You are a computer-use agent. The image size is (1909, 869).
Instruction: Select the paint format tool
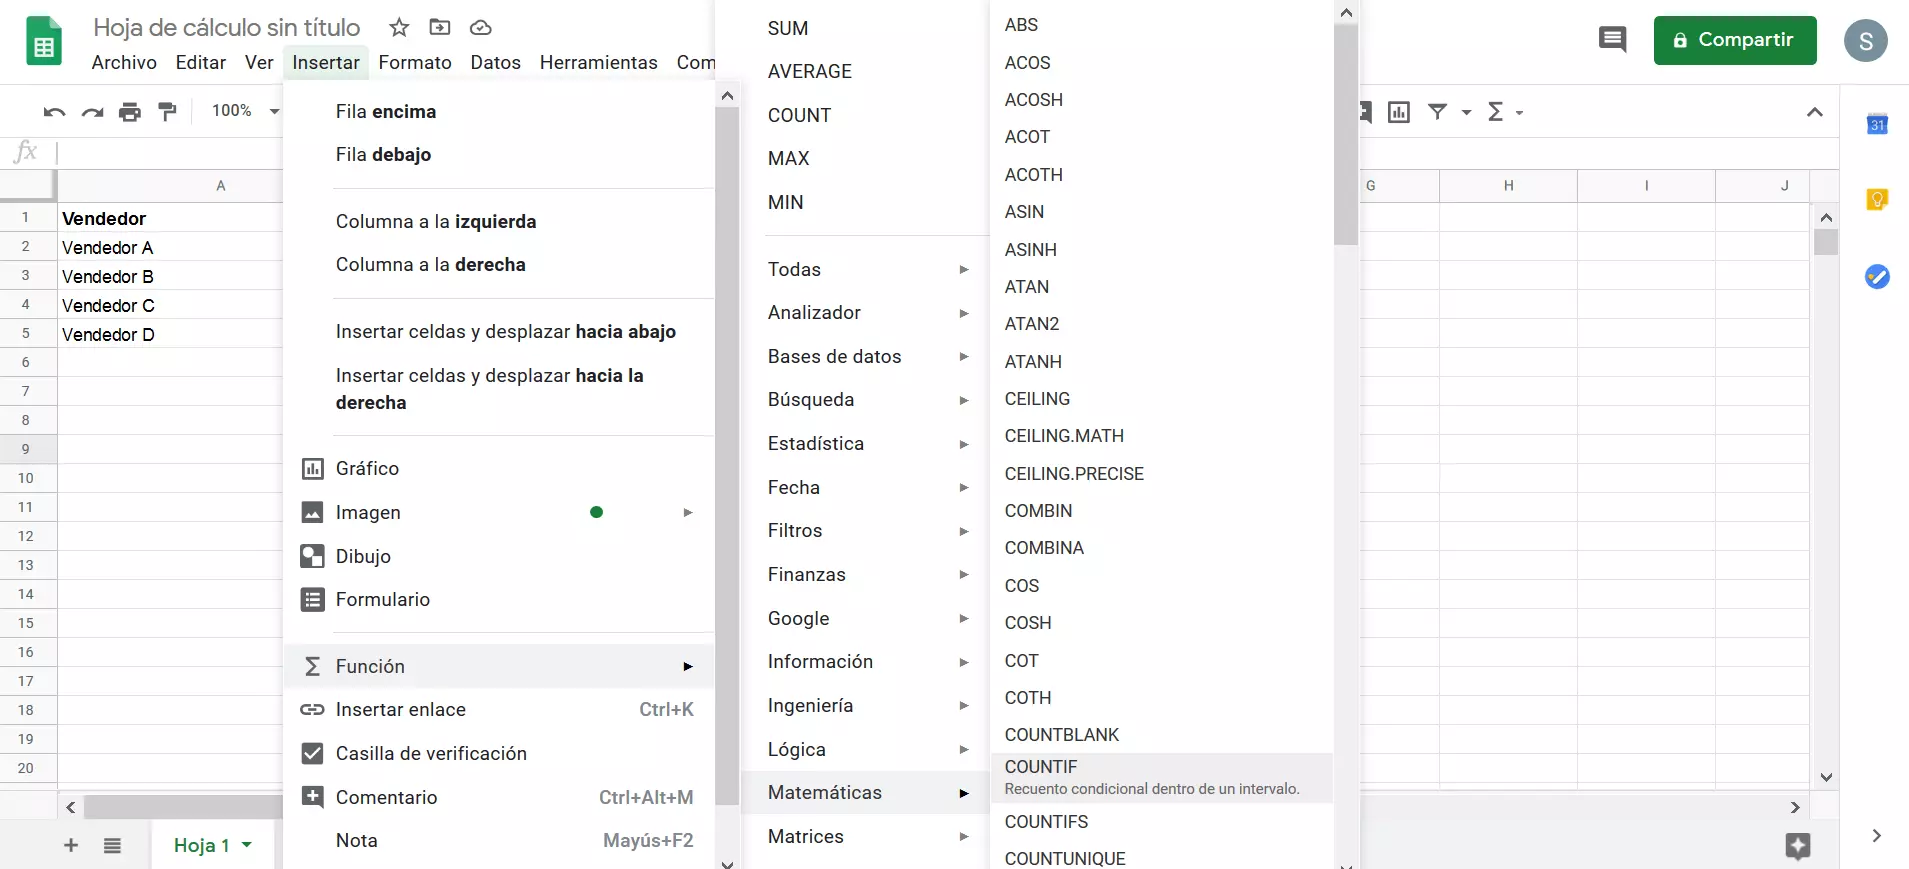[168, 111]
